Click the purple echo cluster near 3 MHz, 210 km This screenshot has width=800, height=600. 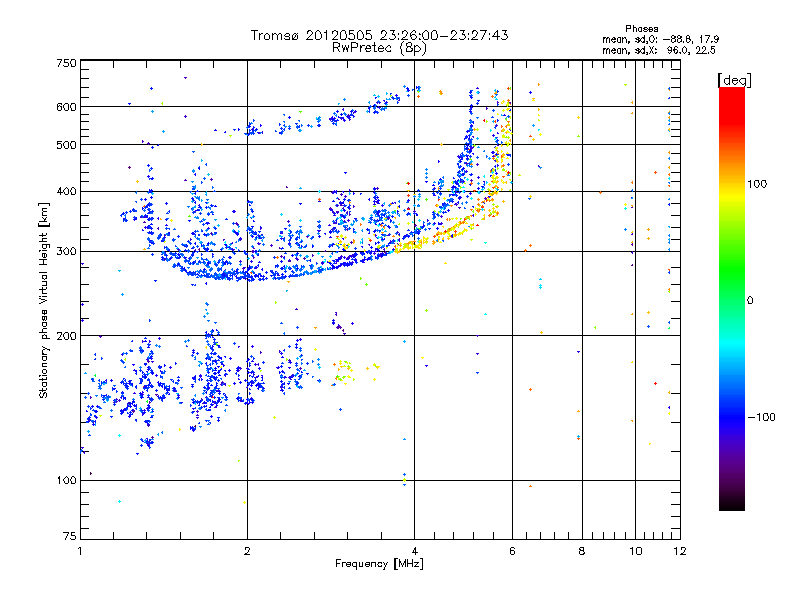pyautogui.click(x=341, y=324)
